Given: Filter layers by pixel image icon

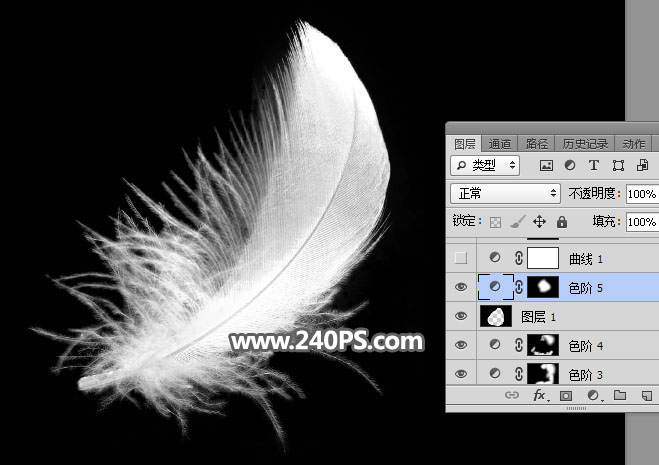Looking at the screenshot, I should 546,166.
